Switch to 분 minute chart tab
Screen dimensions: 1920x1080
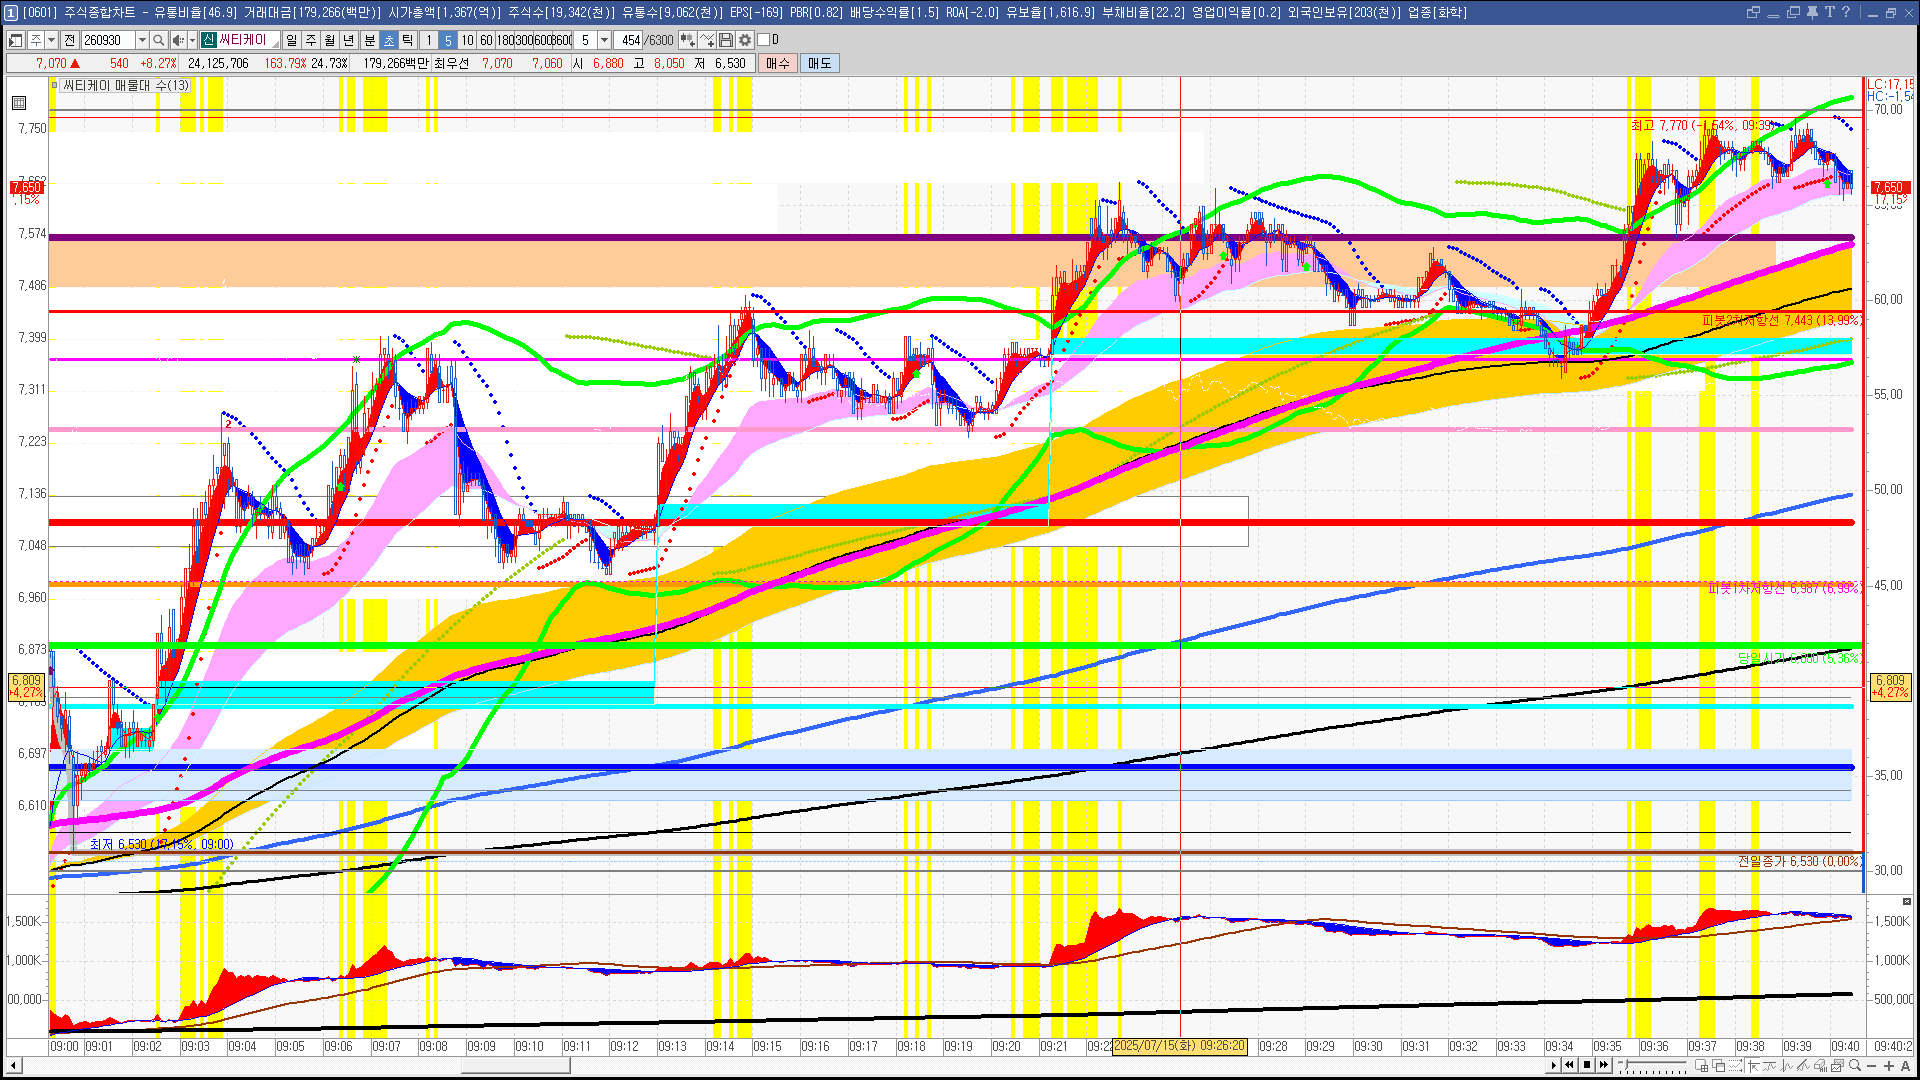point(369,40)
